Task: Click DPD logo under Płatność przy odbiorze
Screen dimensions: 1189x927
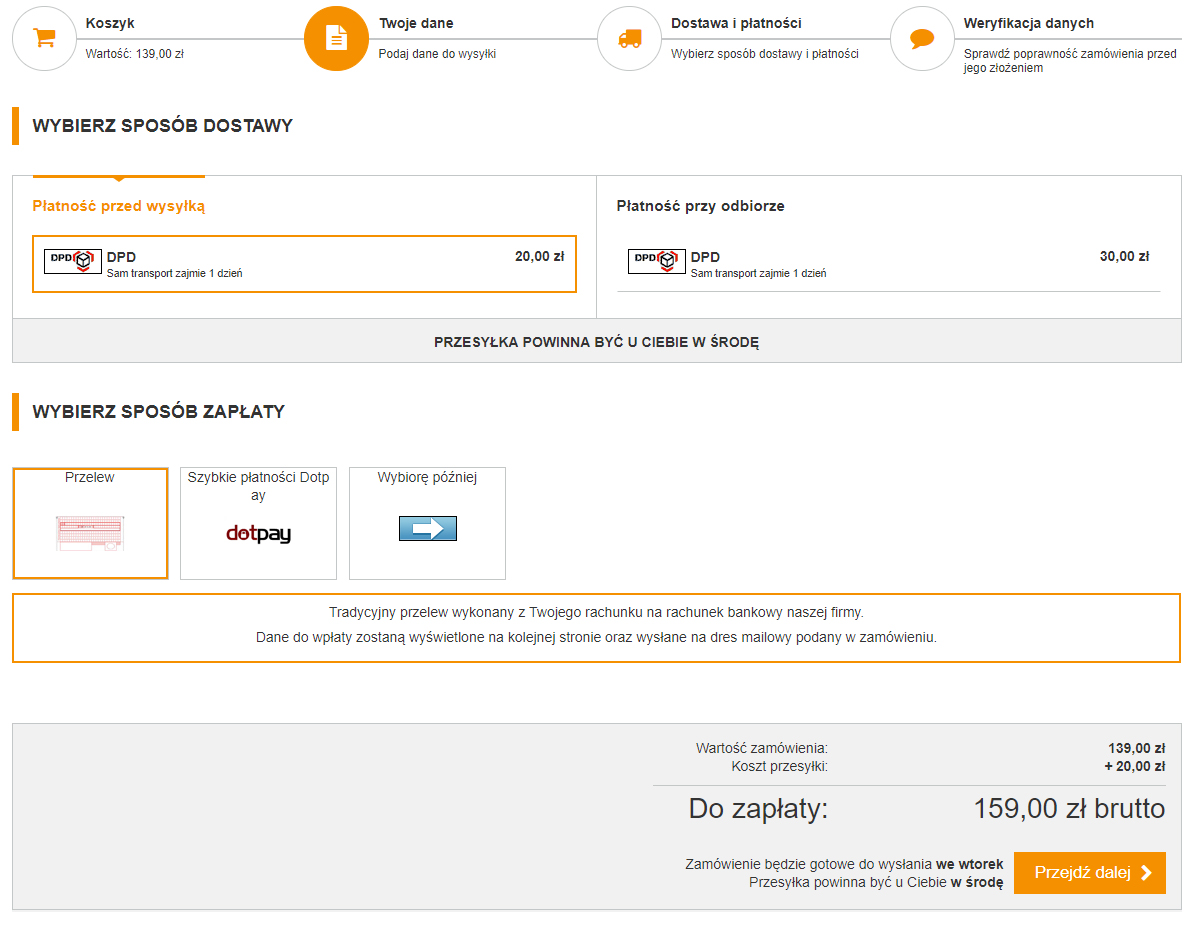Action: pos(657,261)
